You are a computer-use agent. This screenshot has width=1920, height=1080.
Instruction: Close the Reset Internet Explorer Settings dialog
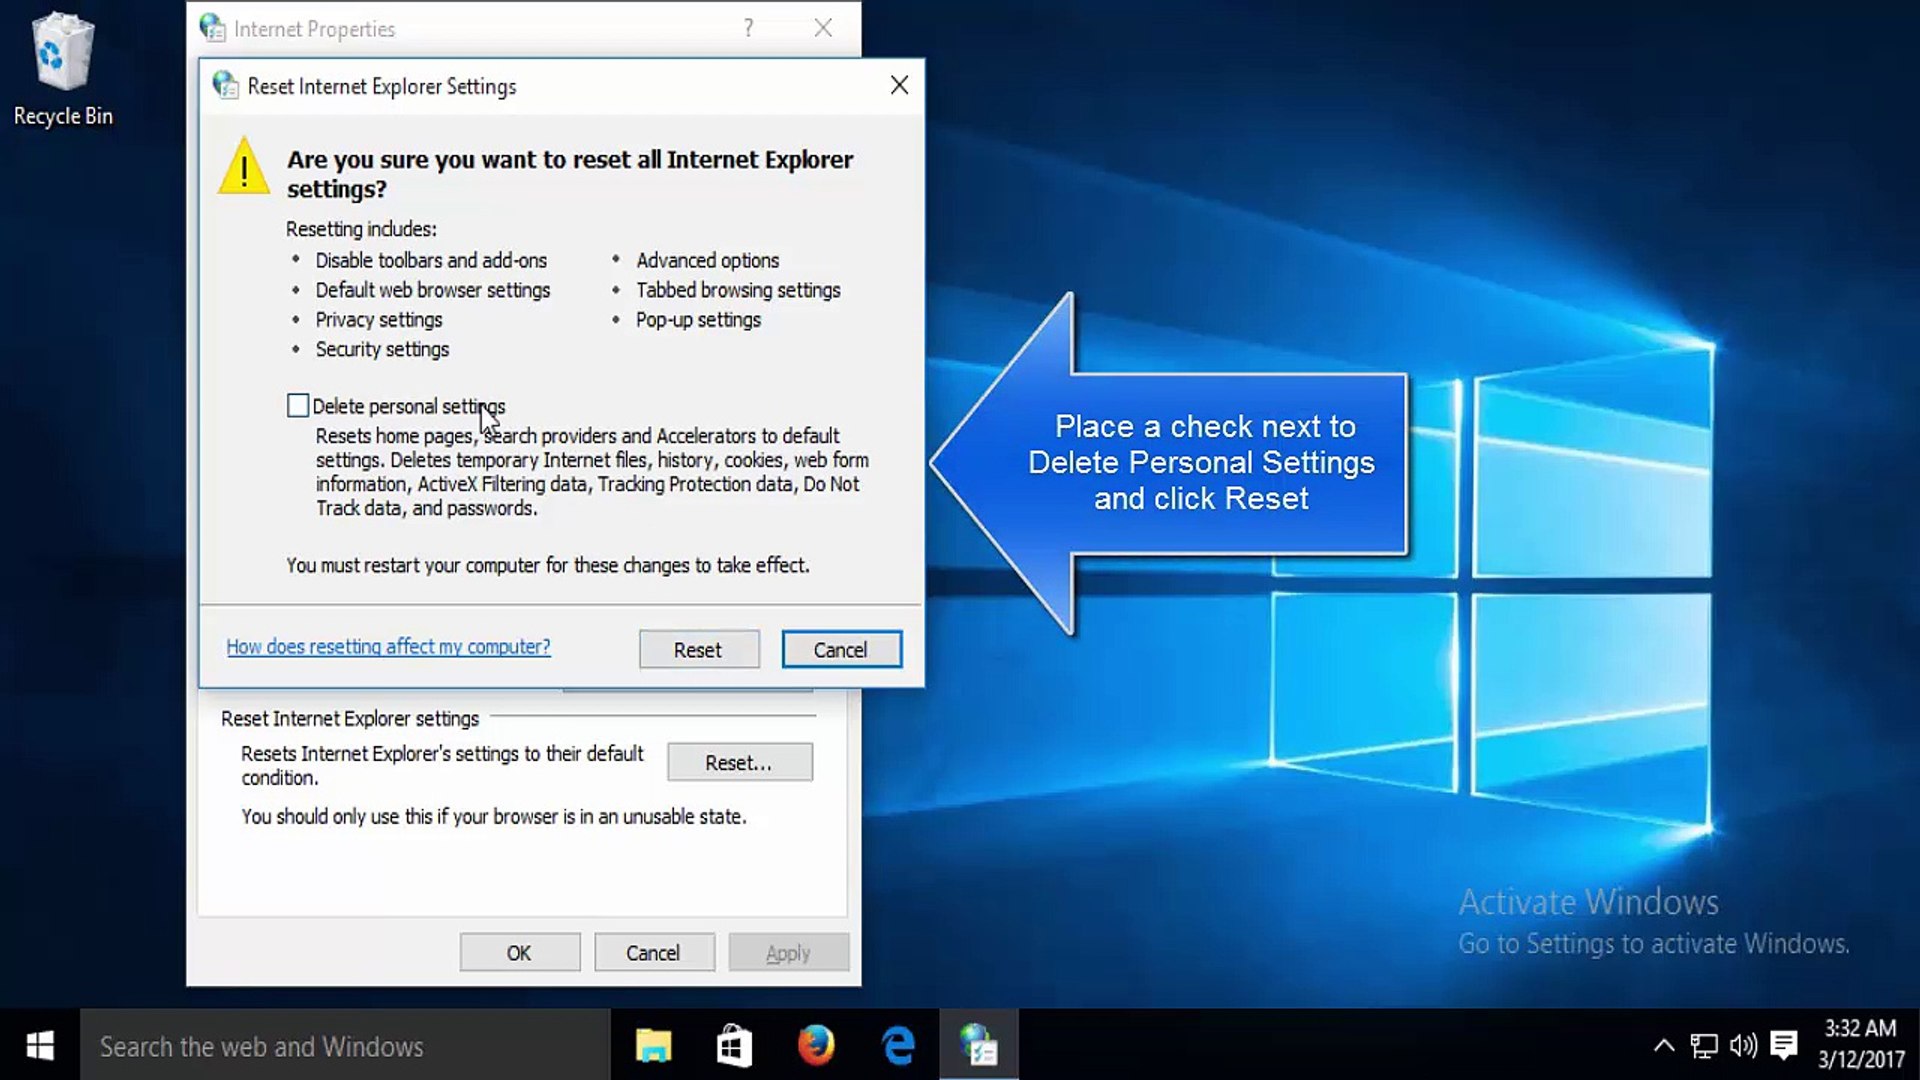899,86
